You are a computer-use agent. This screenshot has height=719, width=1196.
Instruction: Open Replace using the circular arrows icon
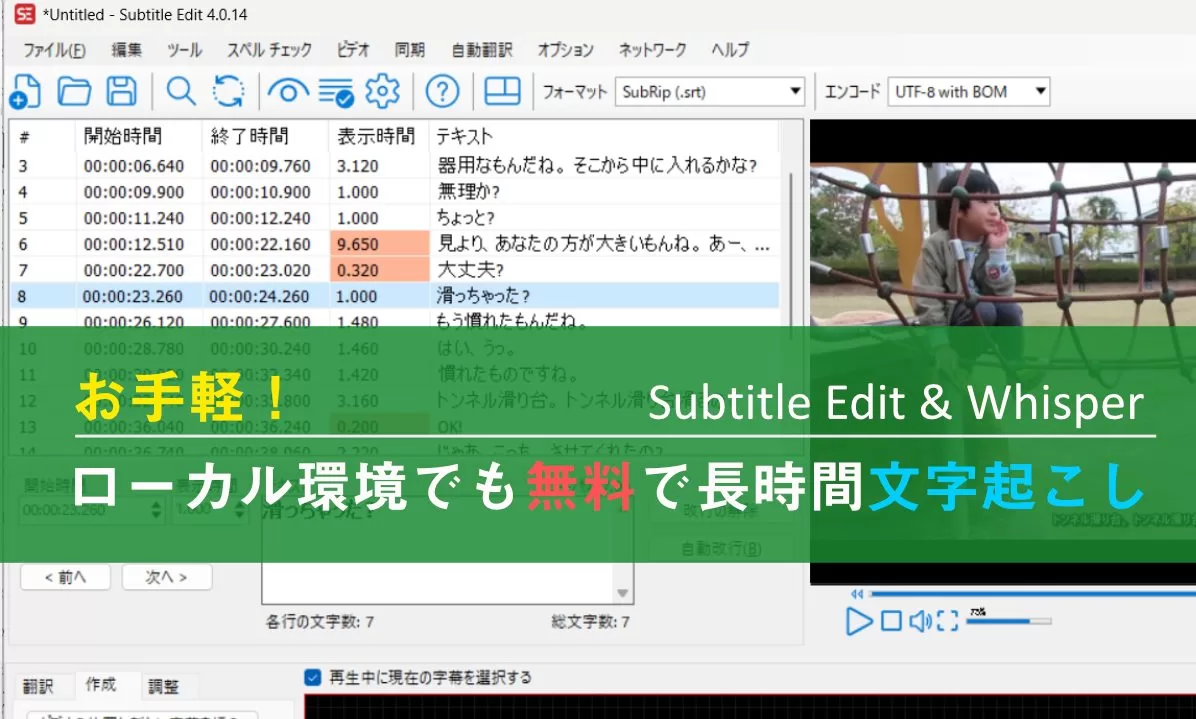point(228,91)
